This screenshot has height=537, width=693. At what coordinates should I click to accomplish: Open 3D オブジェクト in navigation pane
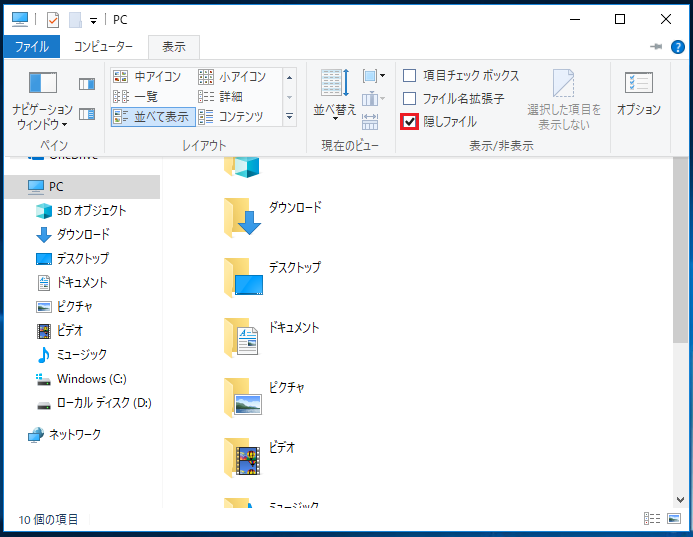click(x=91, y=210)
